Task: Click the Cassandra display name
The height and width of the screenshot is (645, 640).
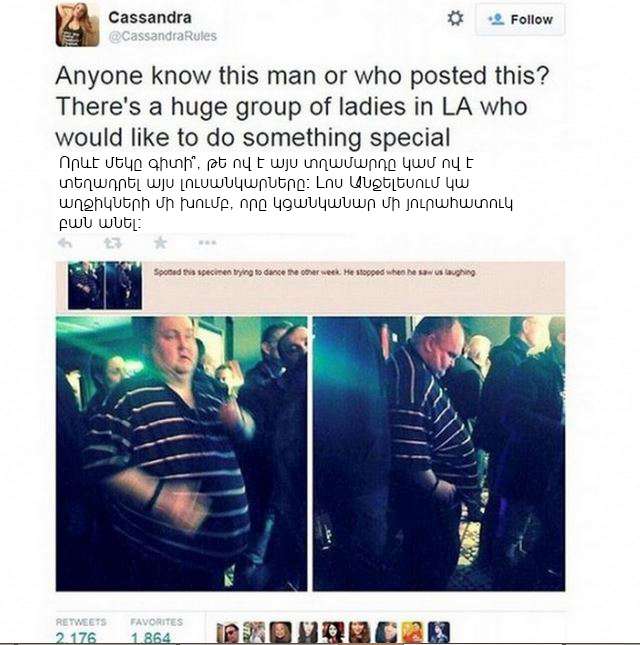Action: click(x=150, y=17)
